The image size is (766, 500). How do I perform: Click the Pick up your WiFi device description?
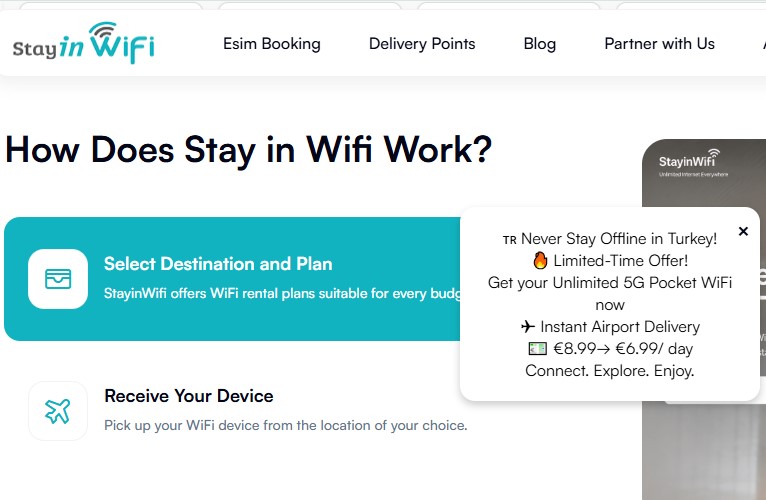point(286,425)
